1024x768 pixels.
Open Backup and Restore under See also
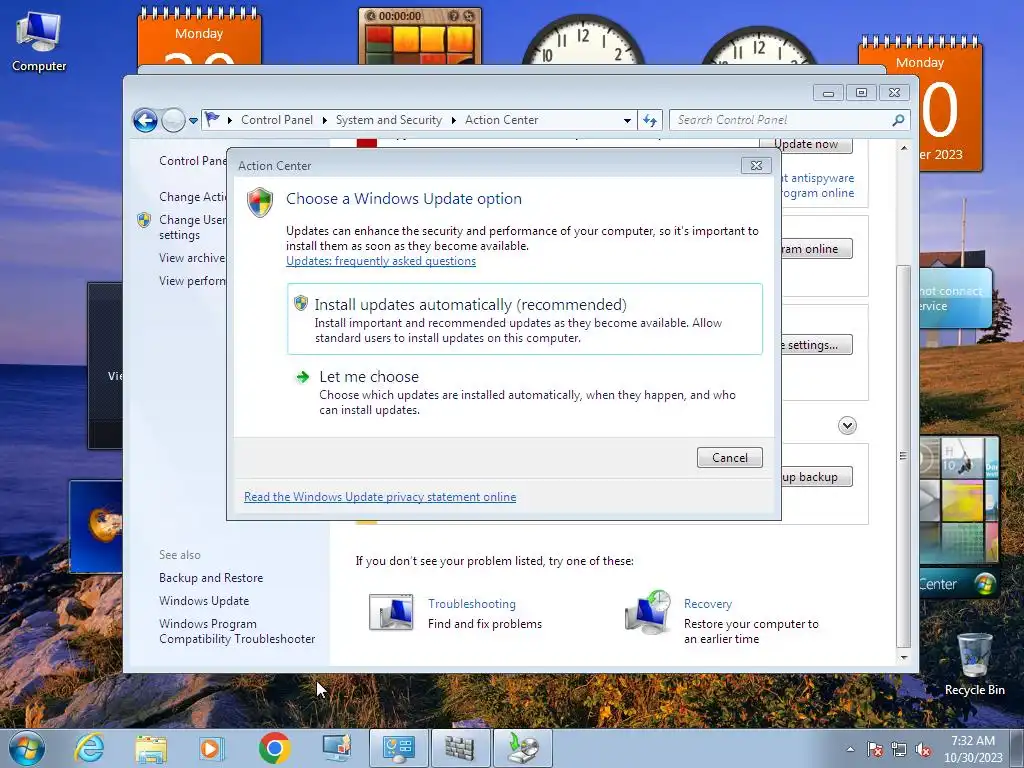coord(211,578)
